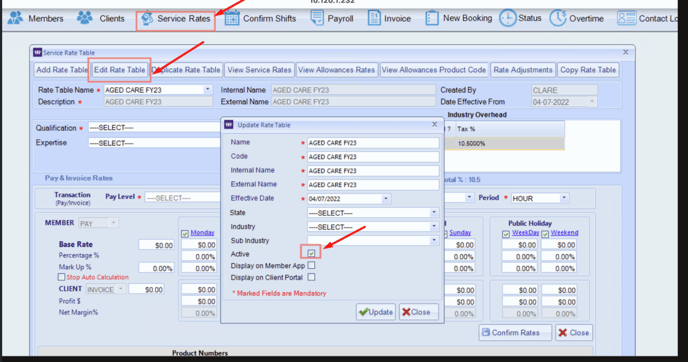This screenshot has height=362, width=688.
Task: Uncheck the Active checkbox
Action: point(311,253)
